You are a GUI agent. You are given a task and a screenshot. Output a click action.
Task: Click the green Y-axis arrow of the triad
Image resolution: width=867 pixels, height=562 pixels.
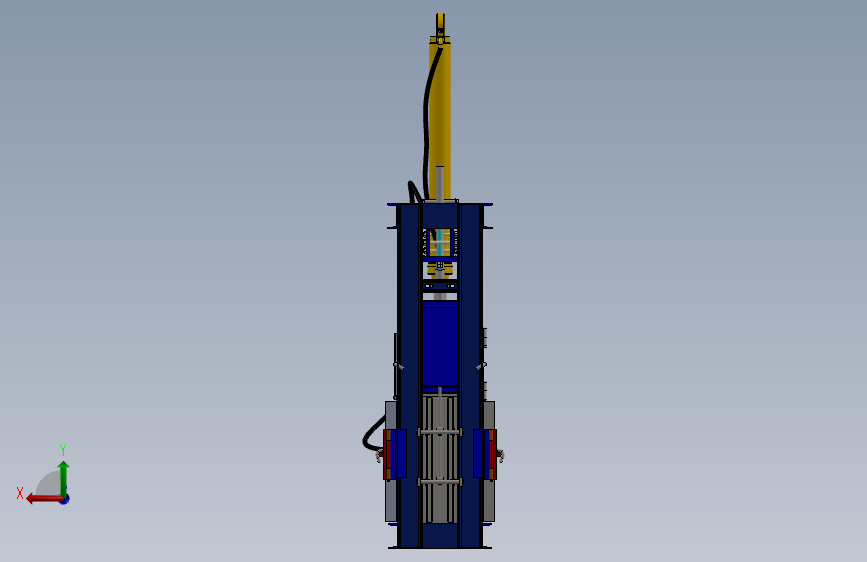pyautogui.click(x=64, y=479)
